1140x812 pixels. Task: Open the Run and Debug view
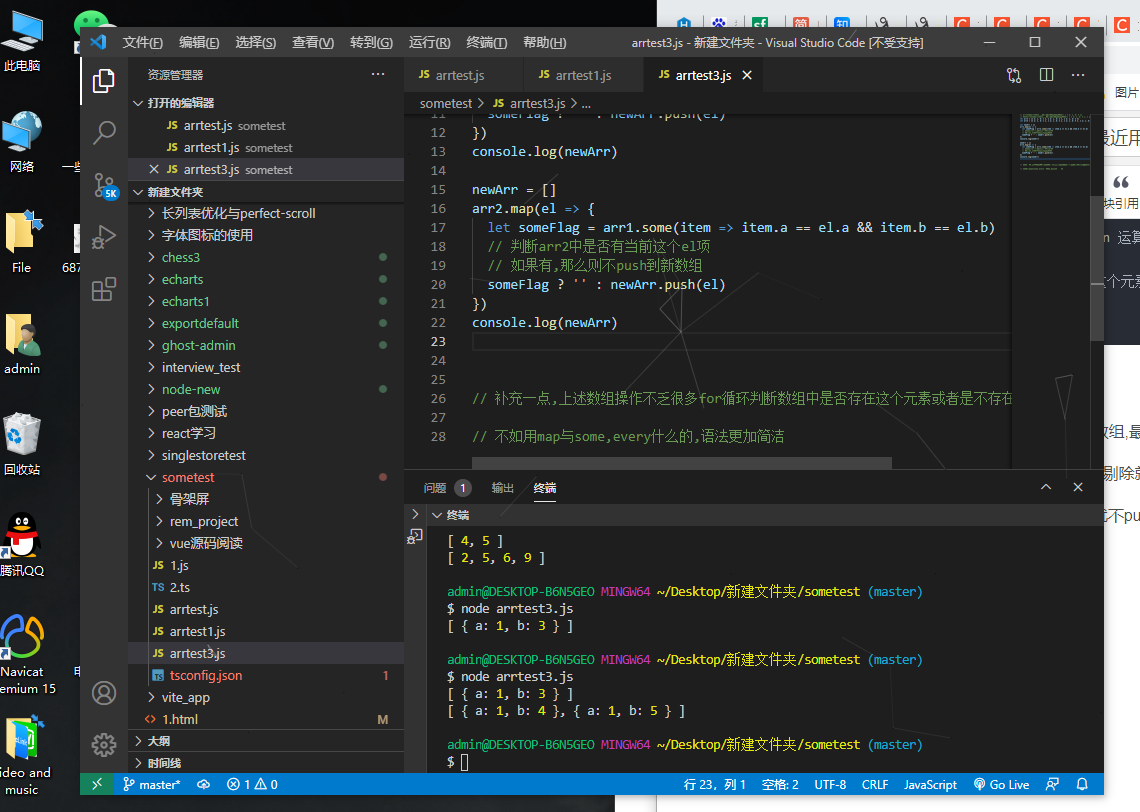[x=104, y=237]
